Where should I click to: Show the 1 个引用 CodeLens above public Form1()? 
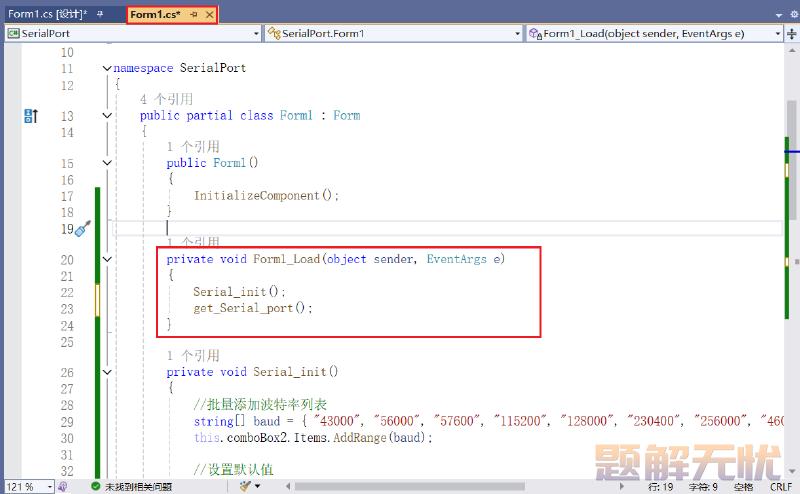pyautogui.click(x=193, y=147)
